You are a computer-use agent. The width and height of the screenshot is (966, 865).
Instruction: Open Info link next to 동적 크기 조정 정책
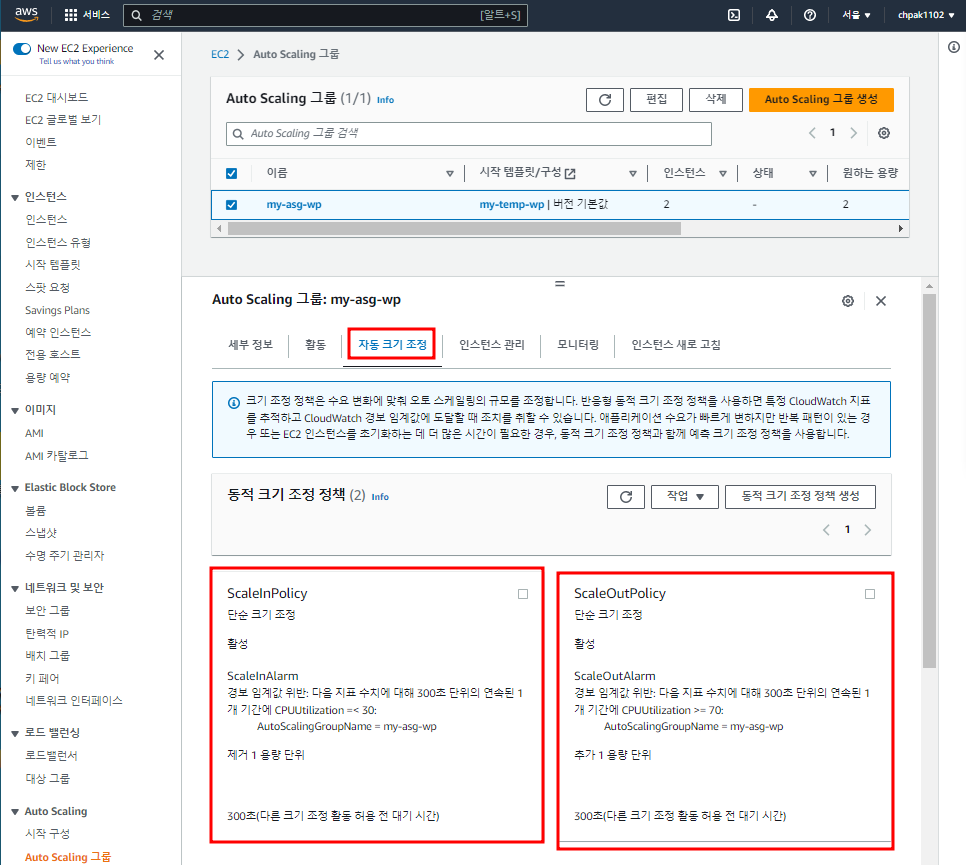click(380, 497)
